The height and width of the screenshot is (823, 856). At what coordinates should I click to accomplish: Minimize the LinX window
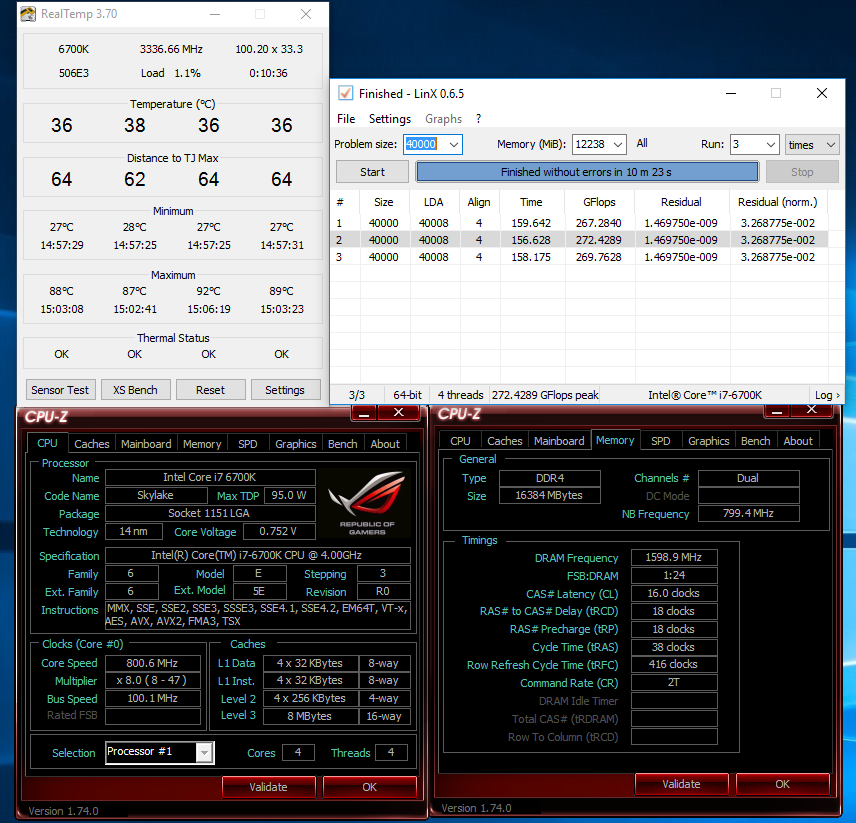pos(730,93)
